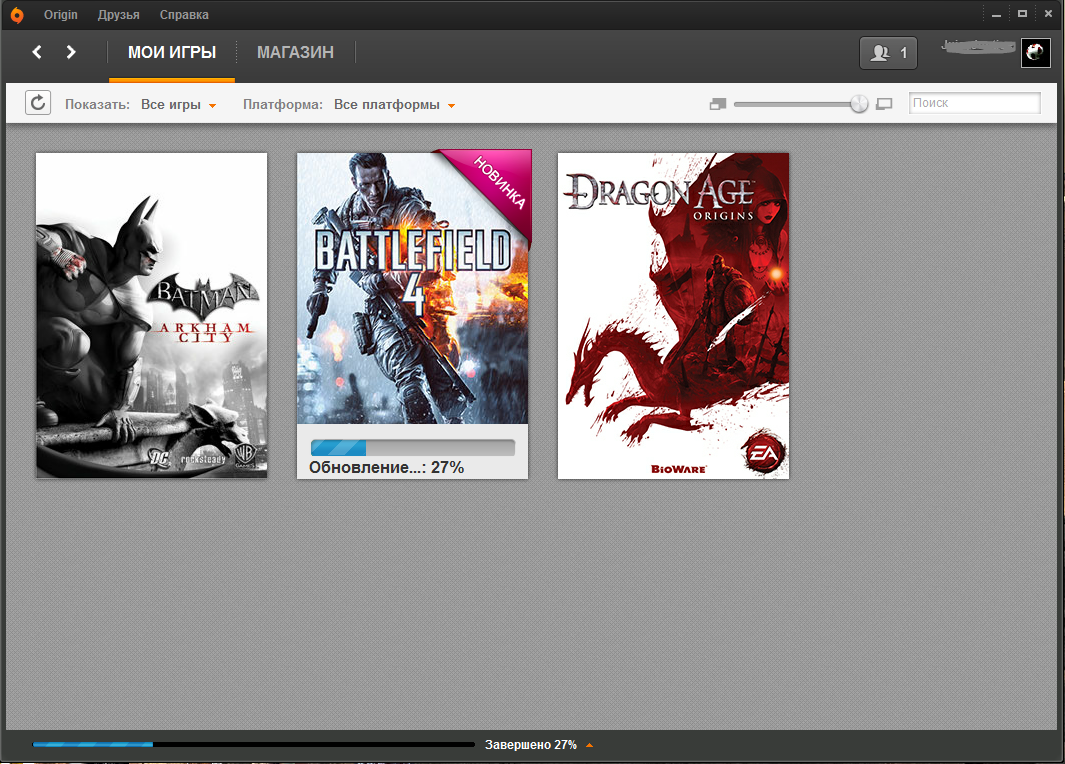The image size is (1065, 764).
Task: Switch to the МОИ ИГРЫ tab
Action: pos(172,52)
